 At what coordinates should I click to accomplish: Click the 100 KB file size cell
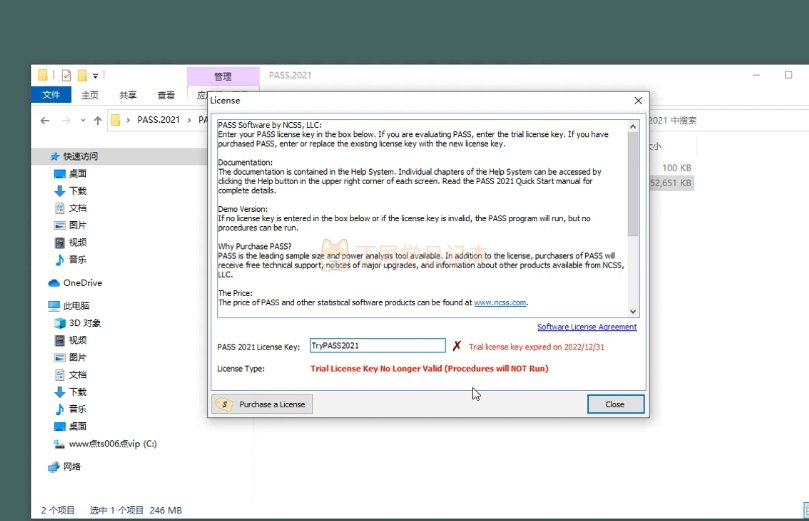[x=676, y=168]
